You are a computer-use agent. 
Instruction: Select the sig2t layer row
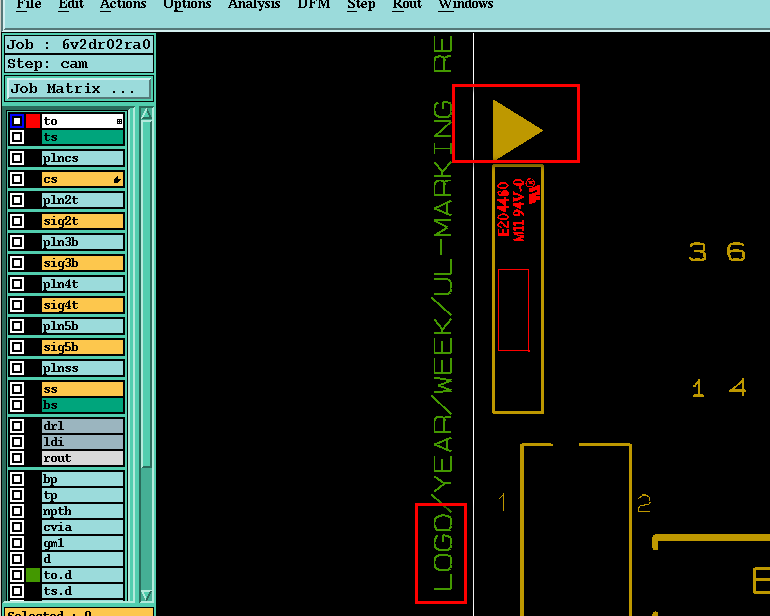point(82,221)
